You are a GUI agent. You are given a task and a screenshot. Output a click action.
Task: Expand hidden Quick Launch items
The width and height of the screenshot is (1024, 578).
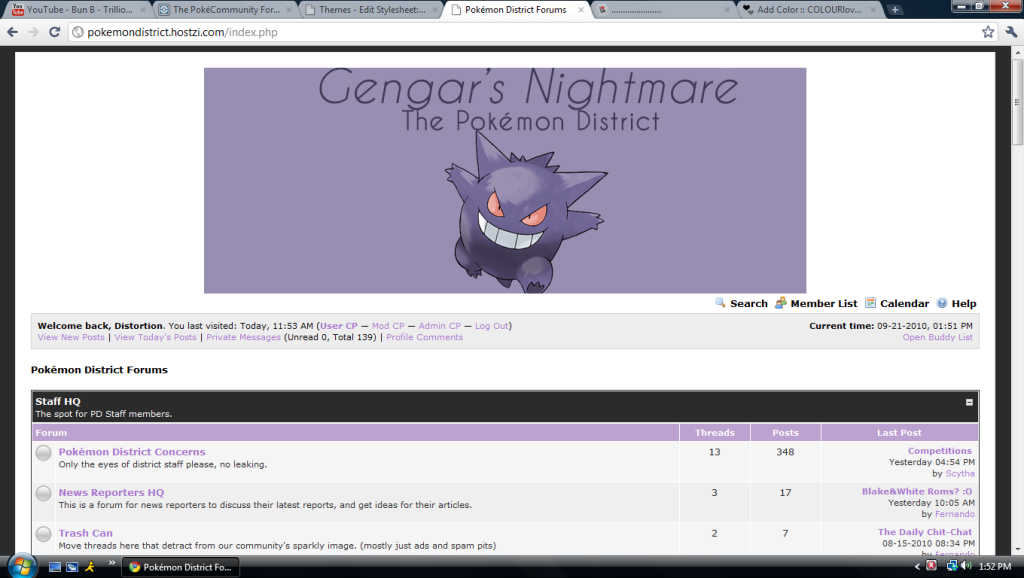[111, 563]
